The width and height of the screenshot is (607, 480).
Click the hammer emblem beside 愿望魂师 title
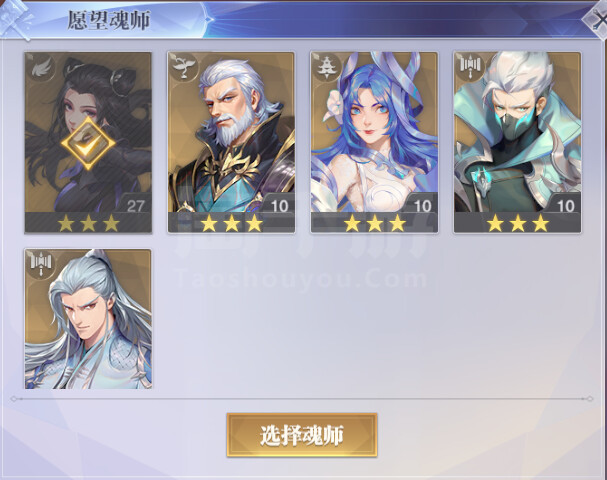click(x=15, y=19)
